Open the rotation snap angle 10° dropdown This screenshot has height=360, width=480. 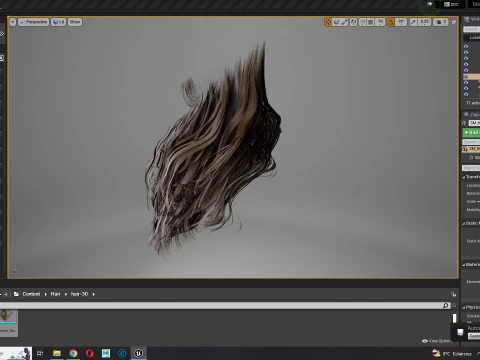pyautogui.click(x=401, y=22)
